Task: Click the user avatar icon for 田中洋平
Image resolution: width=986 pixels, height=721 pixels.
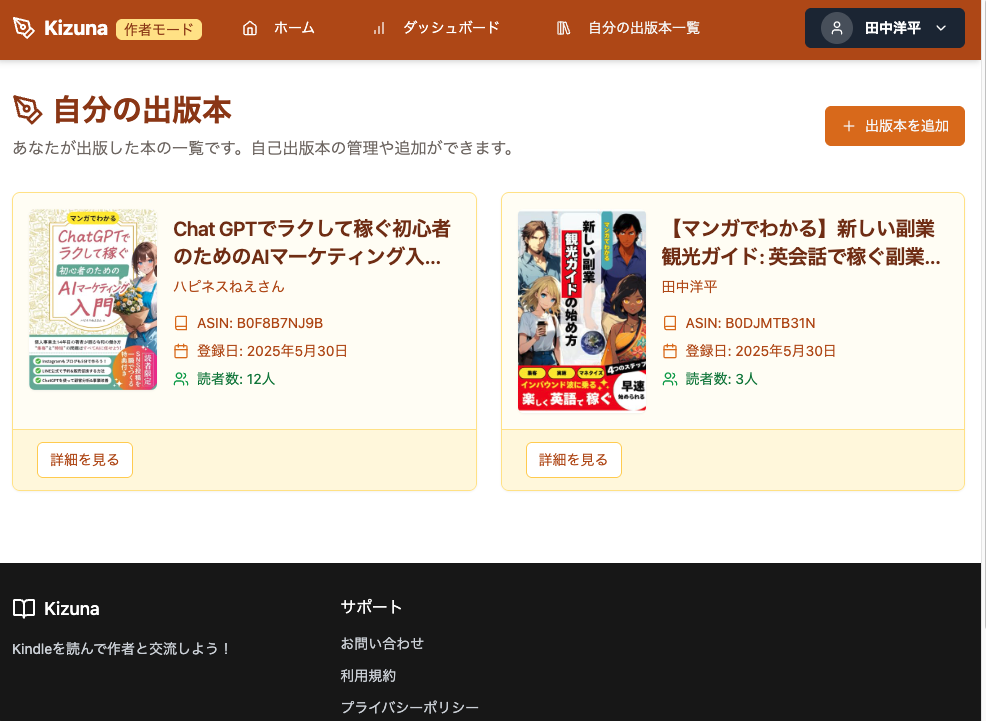Action: [837, 28]
